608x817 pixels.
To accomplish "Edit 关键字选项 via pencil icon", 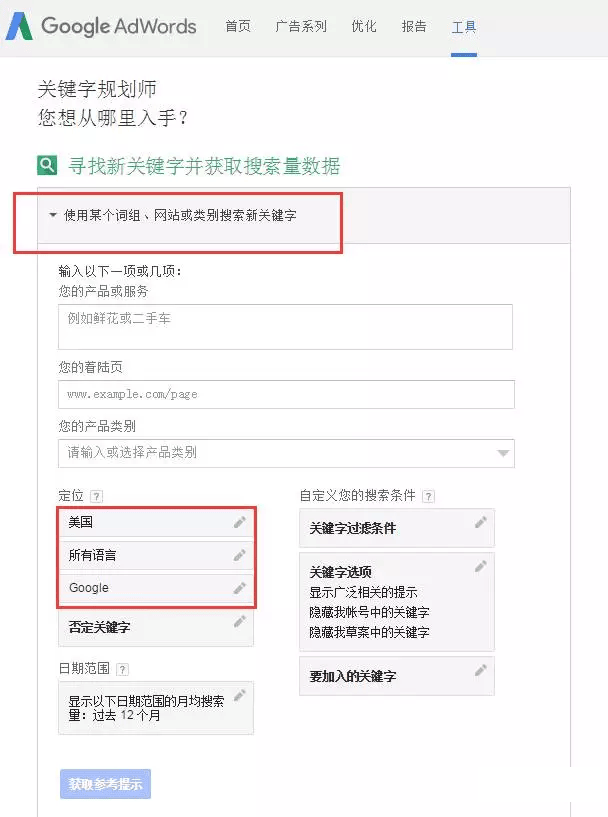I will coord(481,566).
